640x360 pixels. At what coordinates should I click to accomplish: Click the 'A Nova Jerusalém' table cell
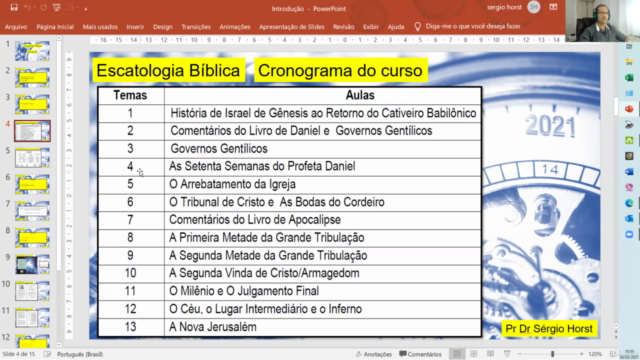323,327
